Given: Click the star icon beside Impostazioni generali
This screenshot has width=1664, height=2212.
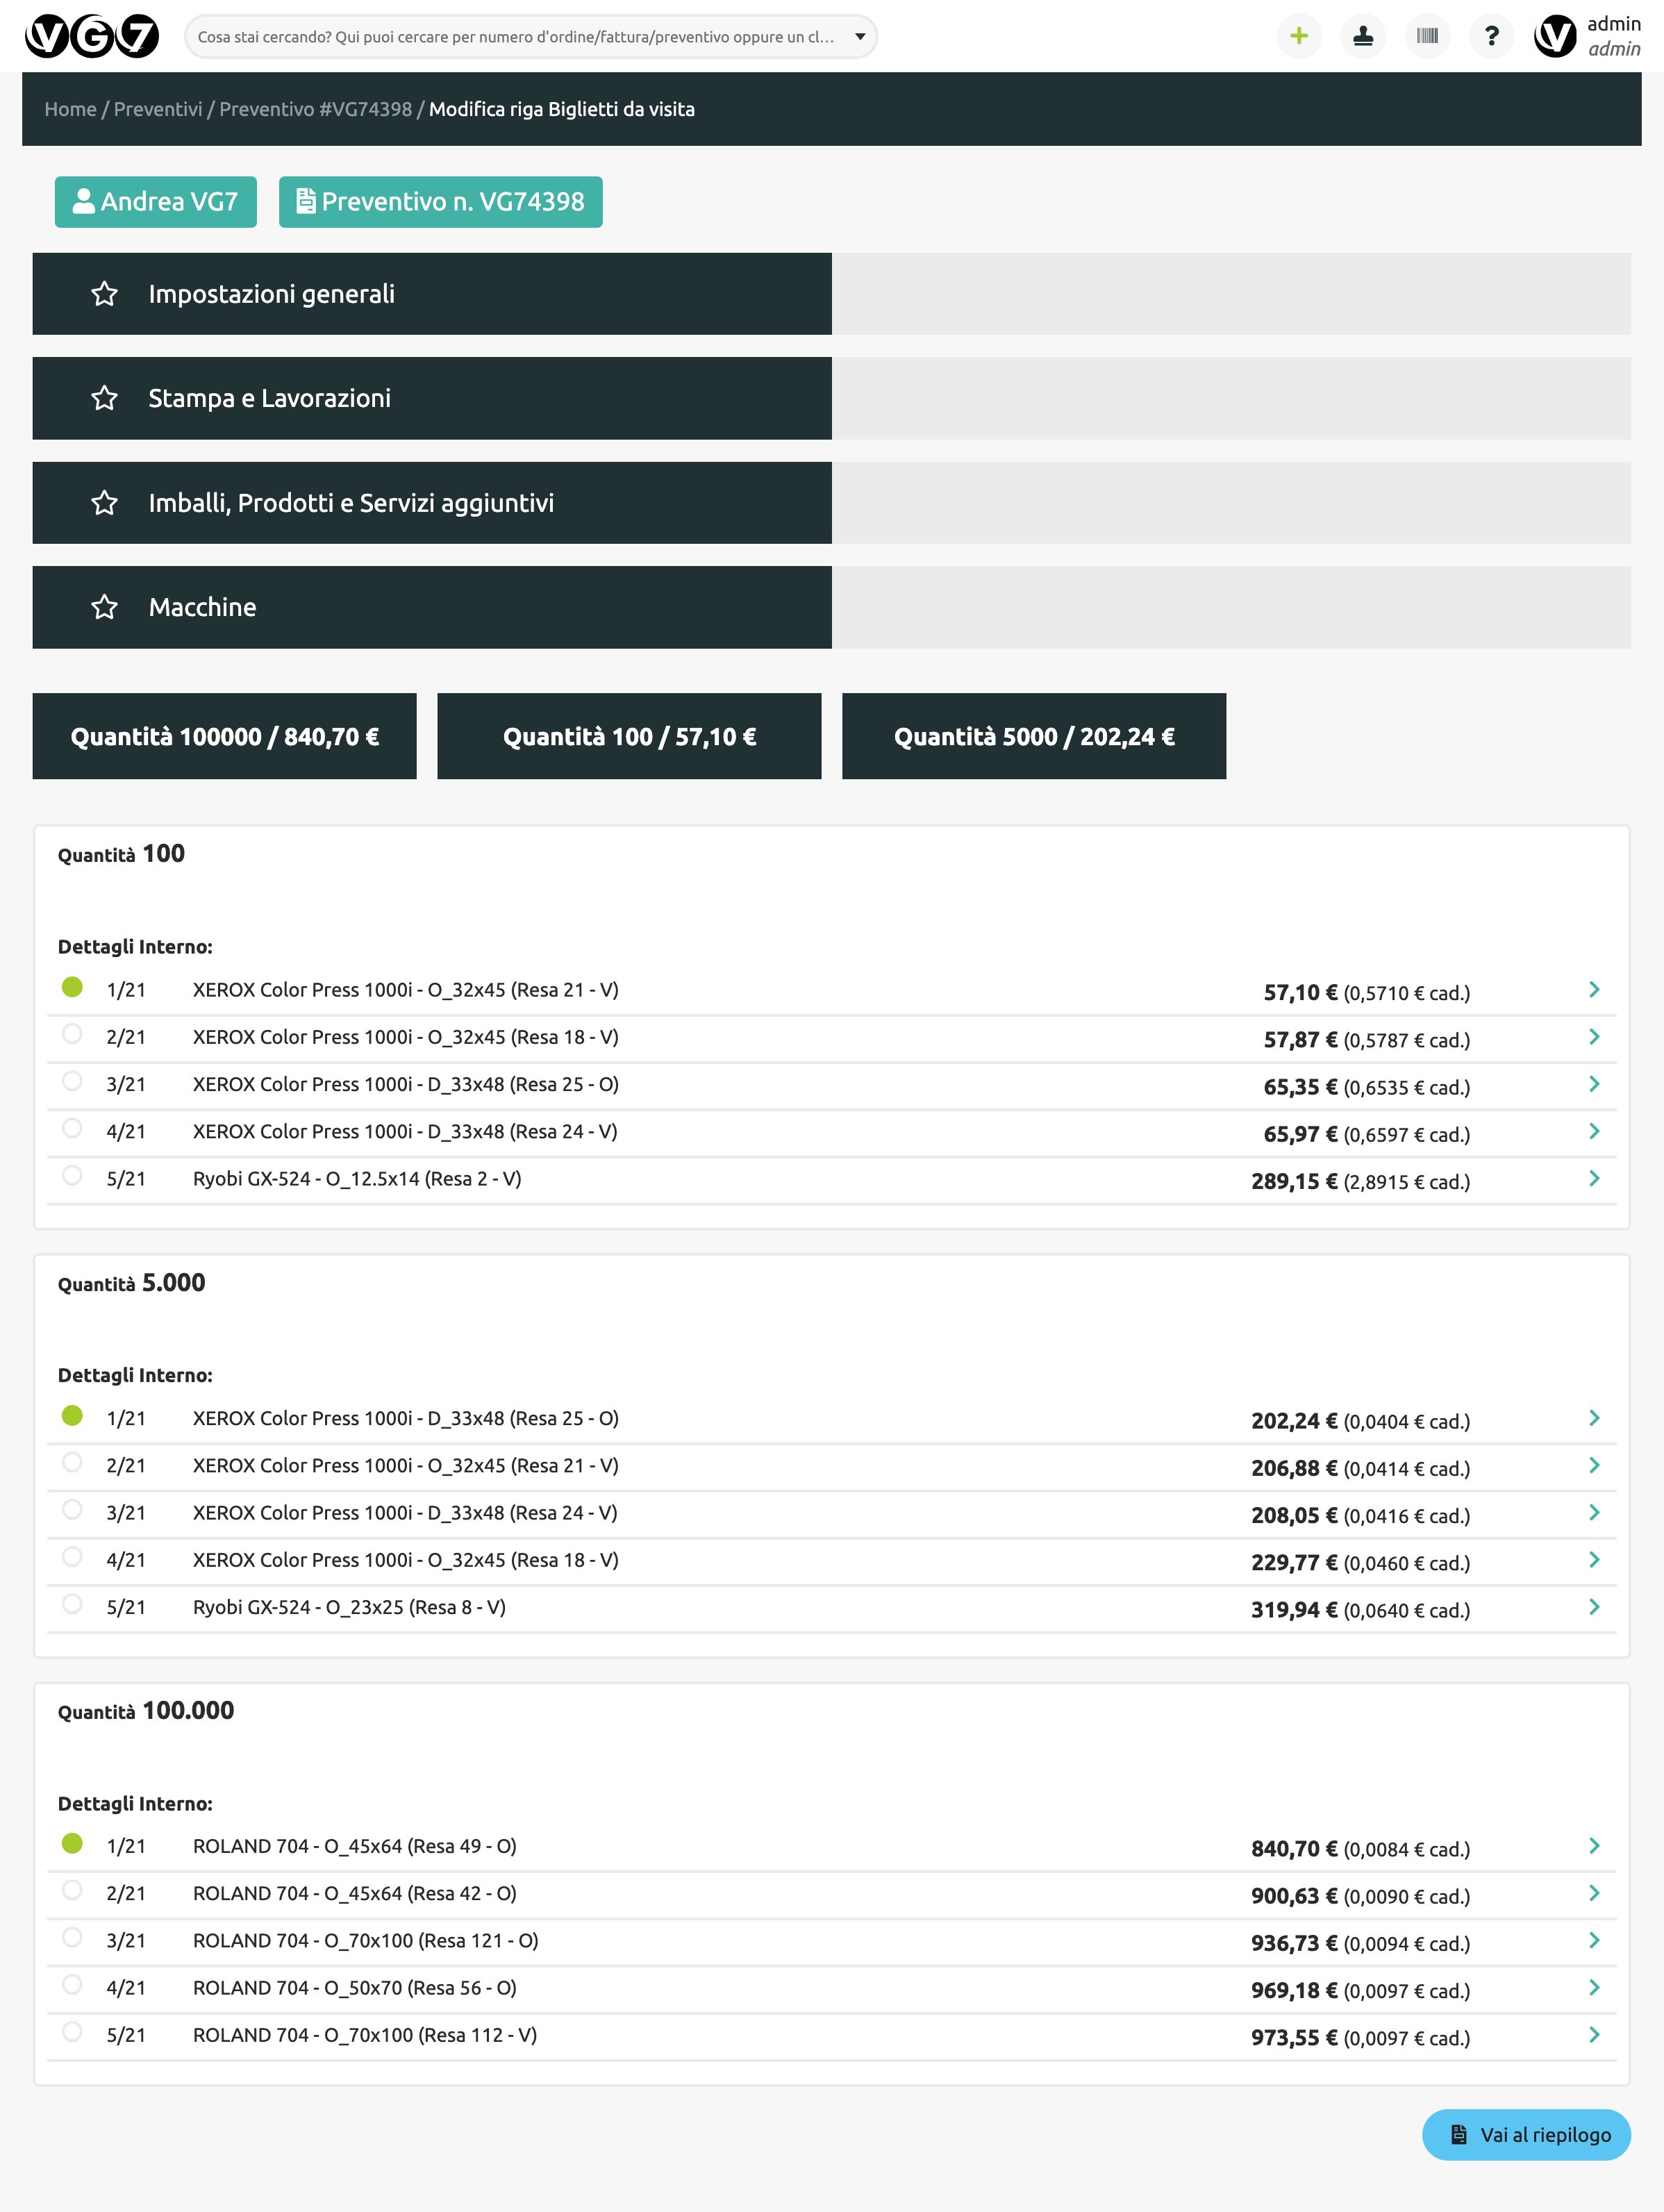Looking at the screenshot, I should [x=105, y=294].
